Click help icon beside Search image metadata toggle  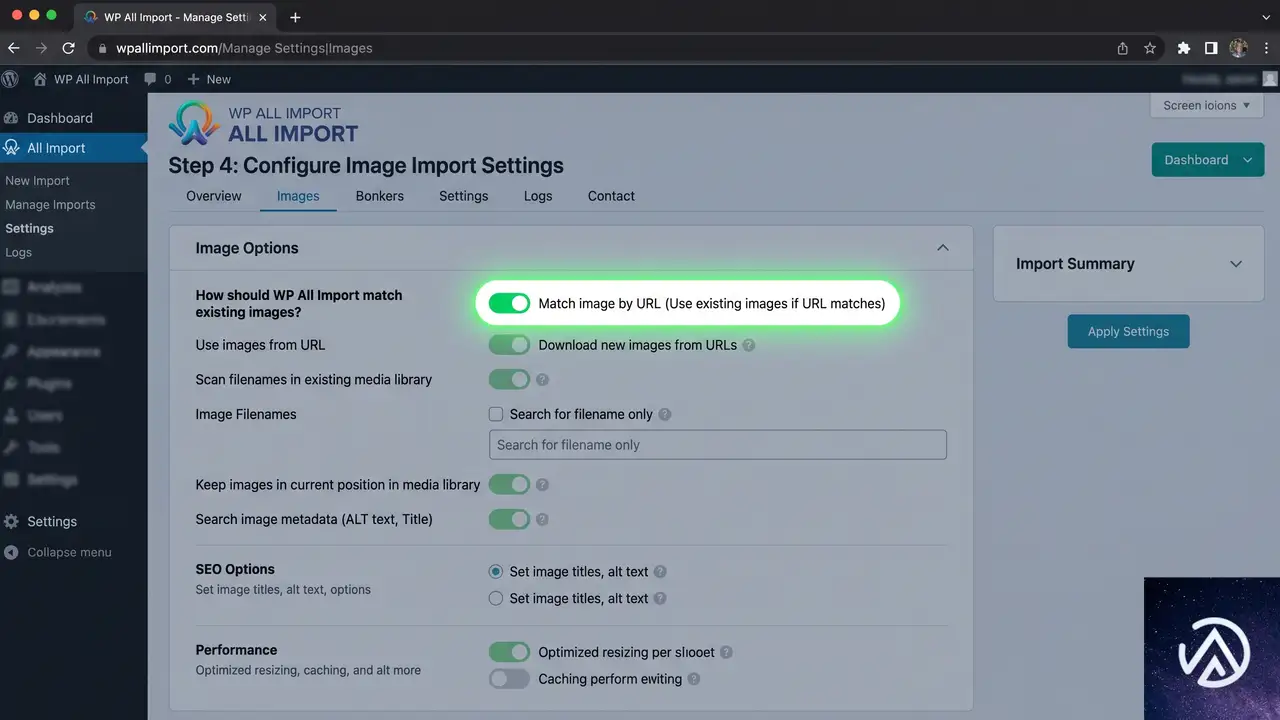pos(543,520)
